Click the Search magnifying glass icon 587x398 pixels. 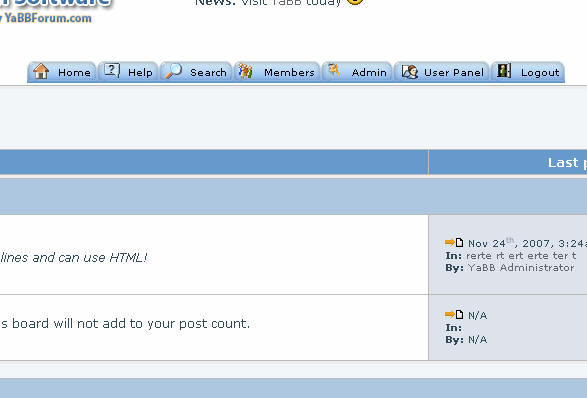(x=173, y=71)
